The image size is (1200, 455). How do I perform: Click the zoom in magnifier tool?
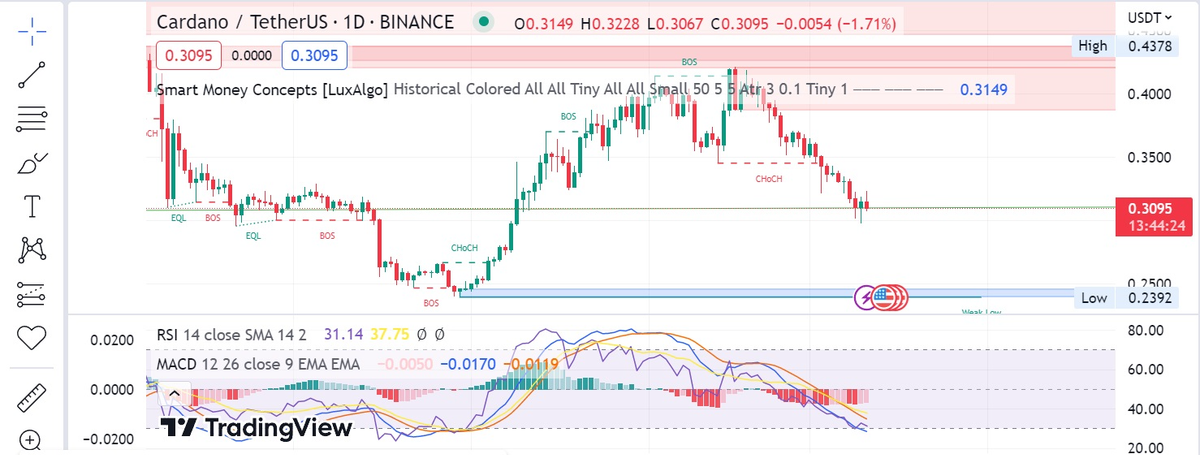pyautogui.click(x=32, y=440)
